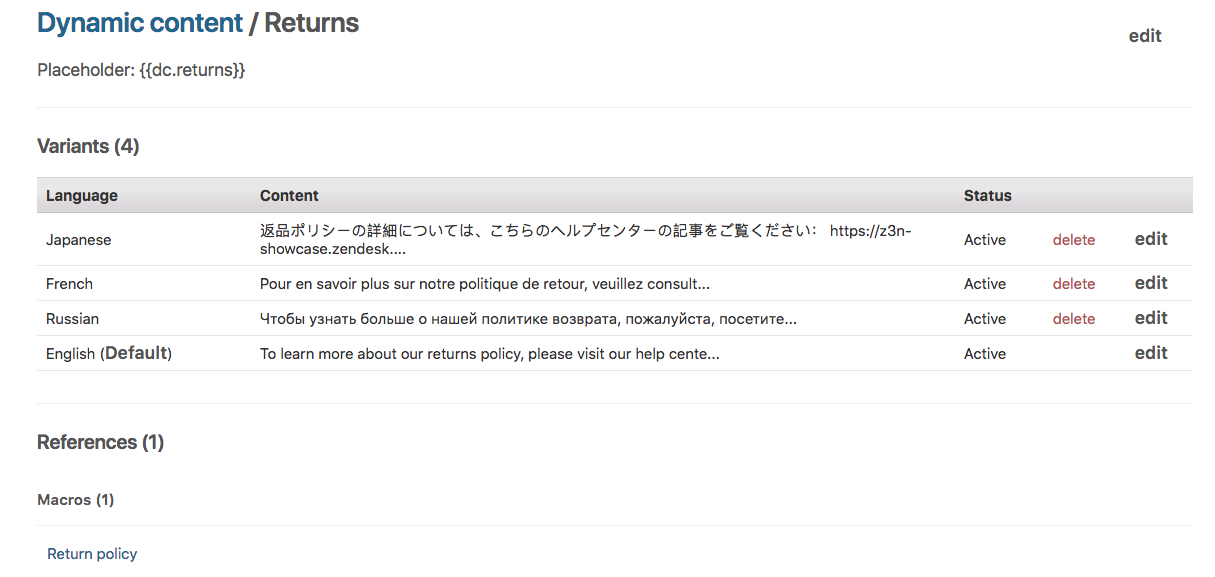Image resolution: width=1215 pixels, height=577 pixels.
Task: Delete the Russian variant
Action: coord(1073,319)
